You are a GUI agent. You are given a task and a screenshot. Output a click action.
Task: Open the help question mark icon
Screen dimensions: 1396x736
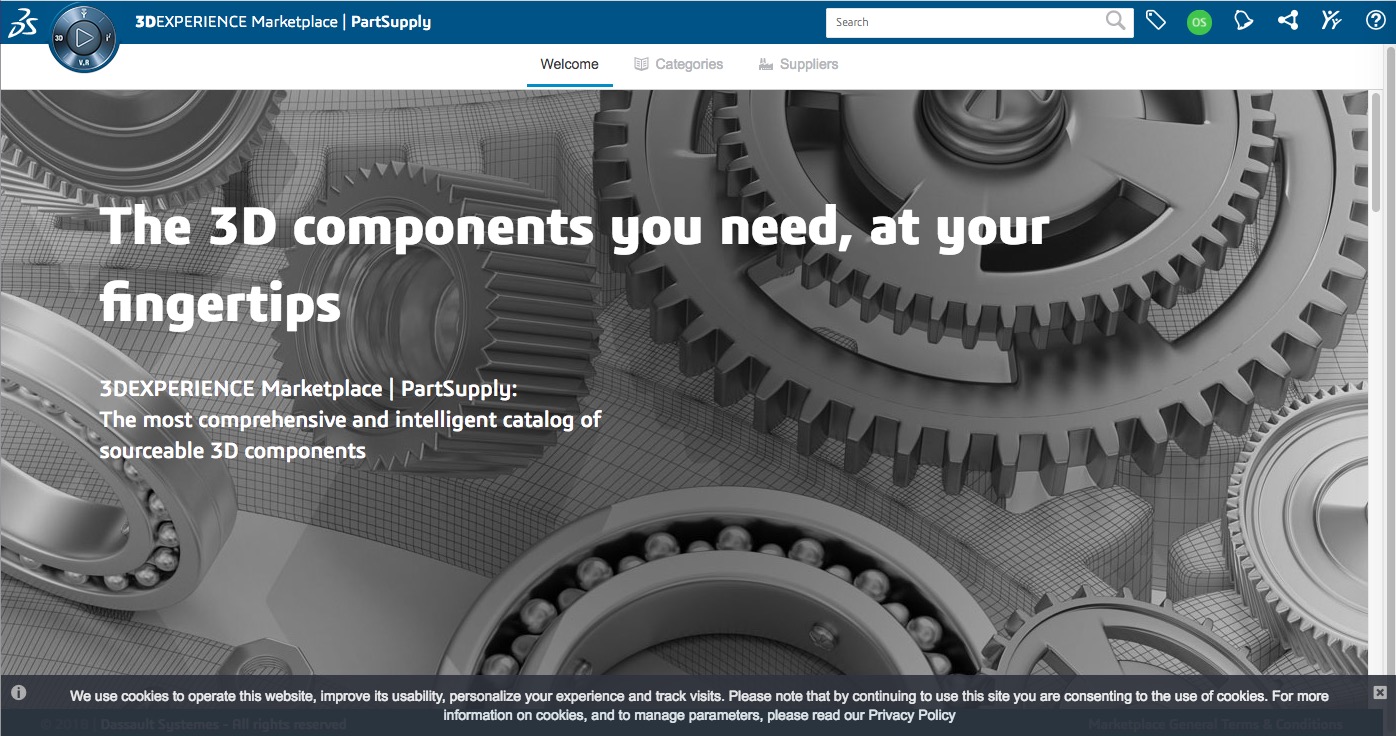pyautogui.click(x=1377, y=20)
